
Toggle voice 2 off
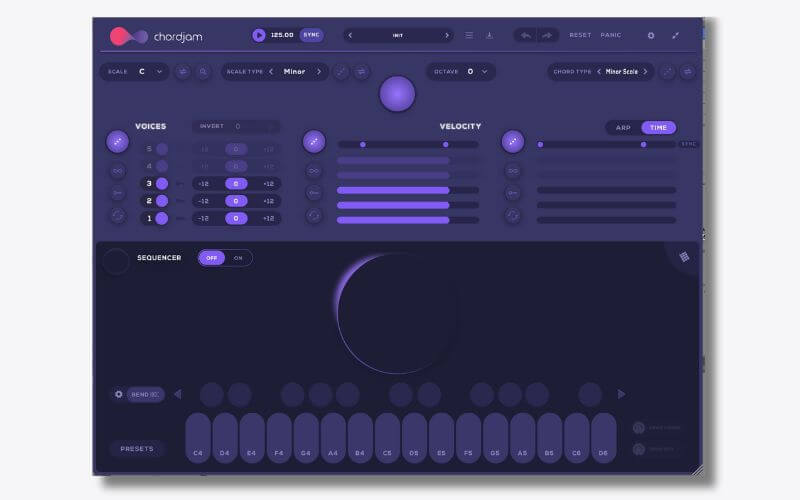[162, 201]
